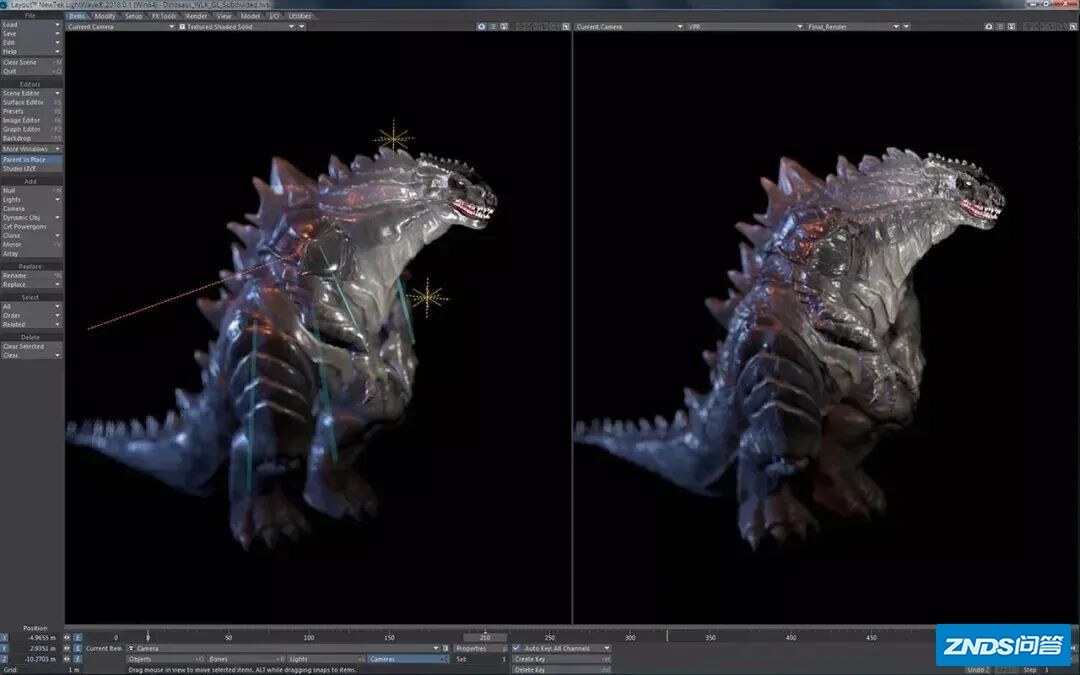Click the camera snapshot icon in right viewport
Viewport: 1080px width, 675px height.
click(988, 27)
